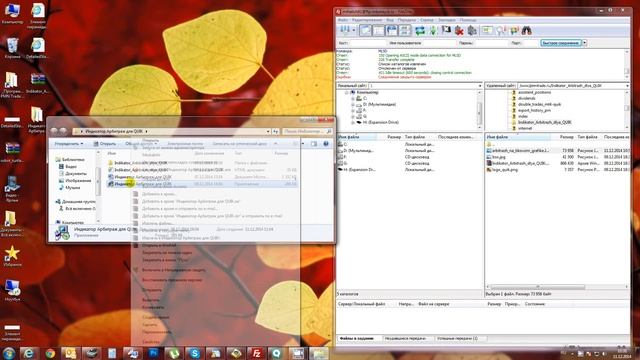
Task: Toggle Explorer preview pane icon
Action: pos(313,144)
